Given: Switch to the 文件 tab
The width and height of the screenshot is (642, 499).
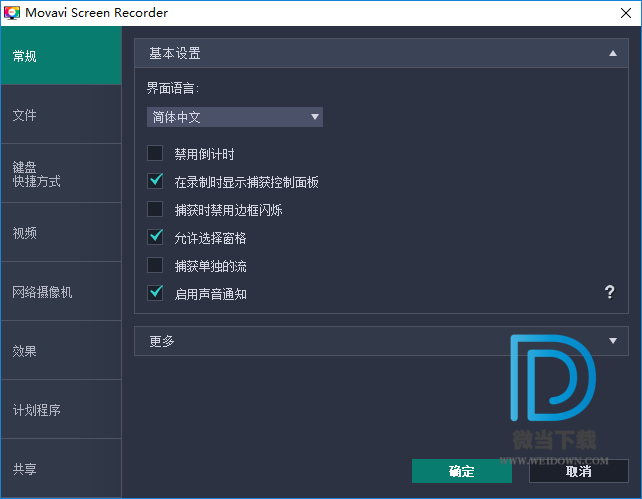Looking at the screenshot, I should (61, 115).
